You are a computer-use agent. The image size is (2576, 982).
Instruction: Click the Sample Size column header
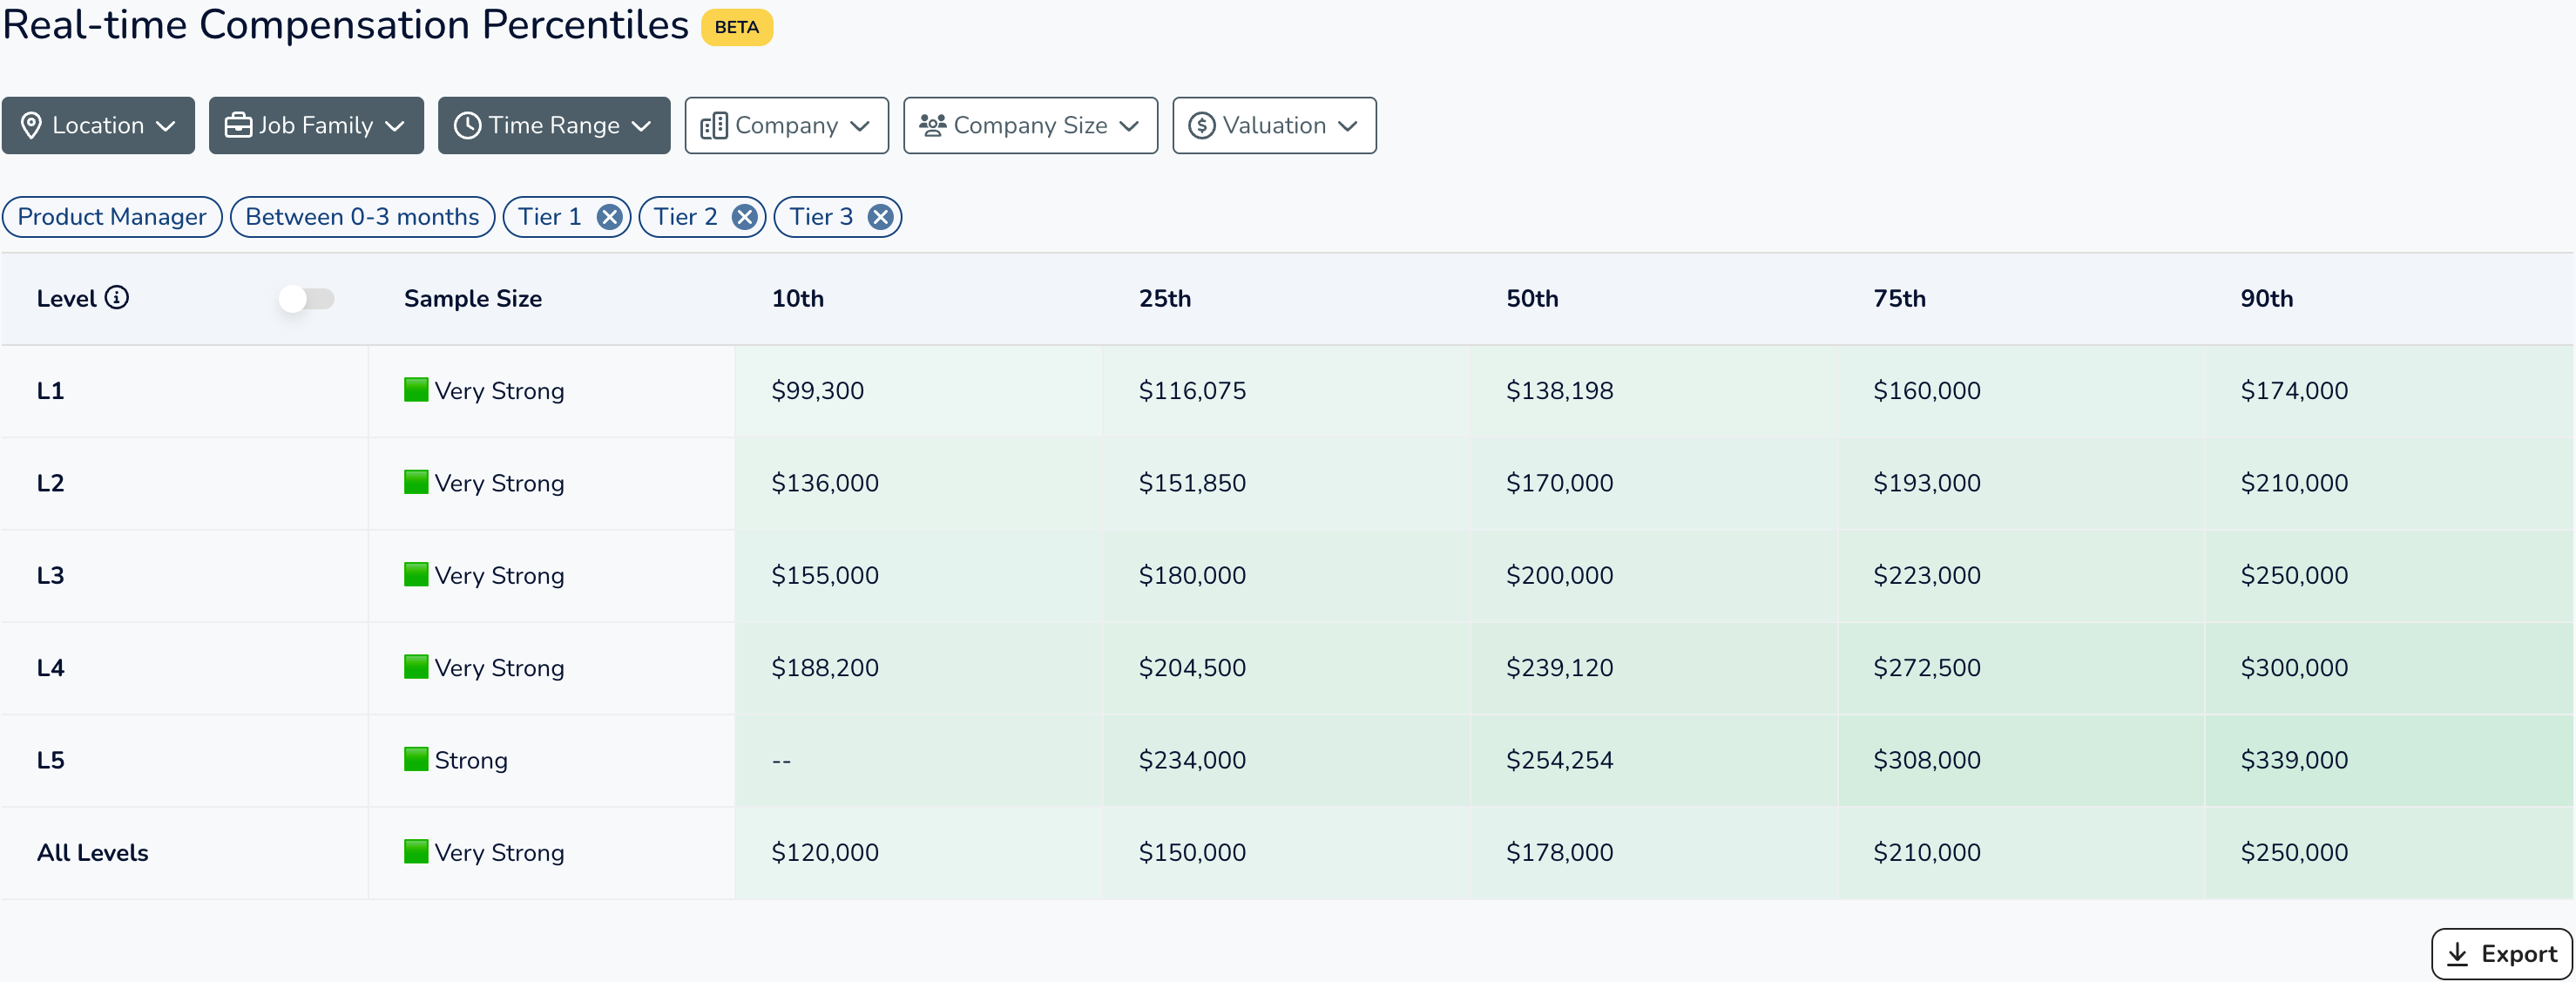[x=473, y=298]
